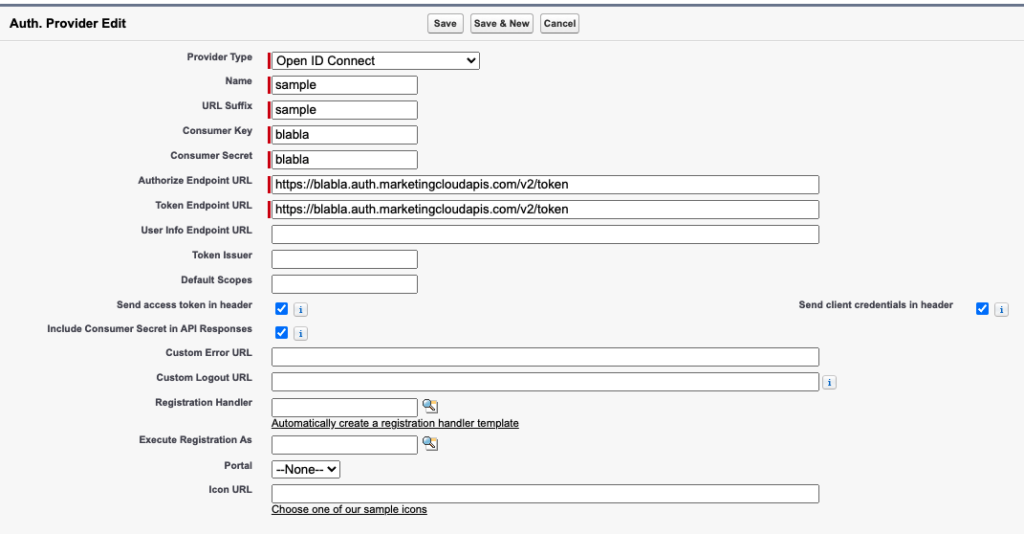Cancel the Auth. Provider edit
The image size is (1024, 534).
pyautogui.click(x=559, y=24)
